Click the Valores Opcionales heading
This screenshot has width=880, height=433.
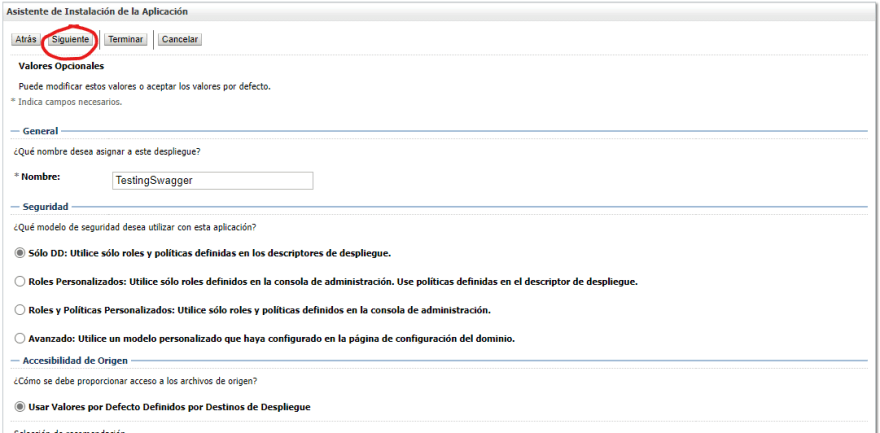click(x=61, y=66)
